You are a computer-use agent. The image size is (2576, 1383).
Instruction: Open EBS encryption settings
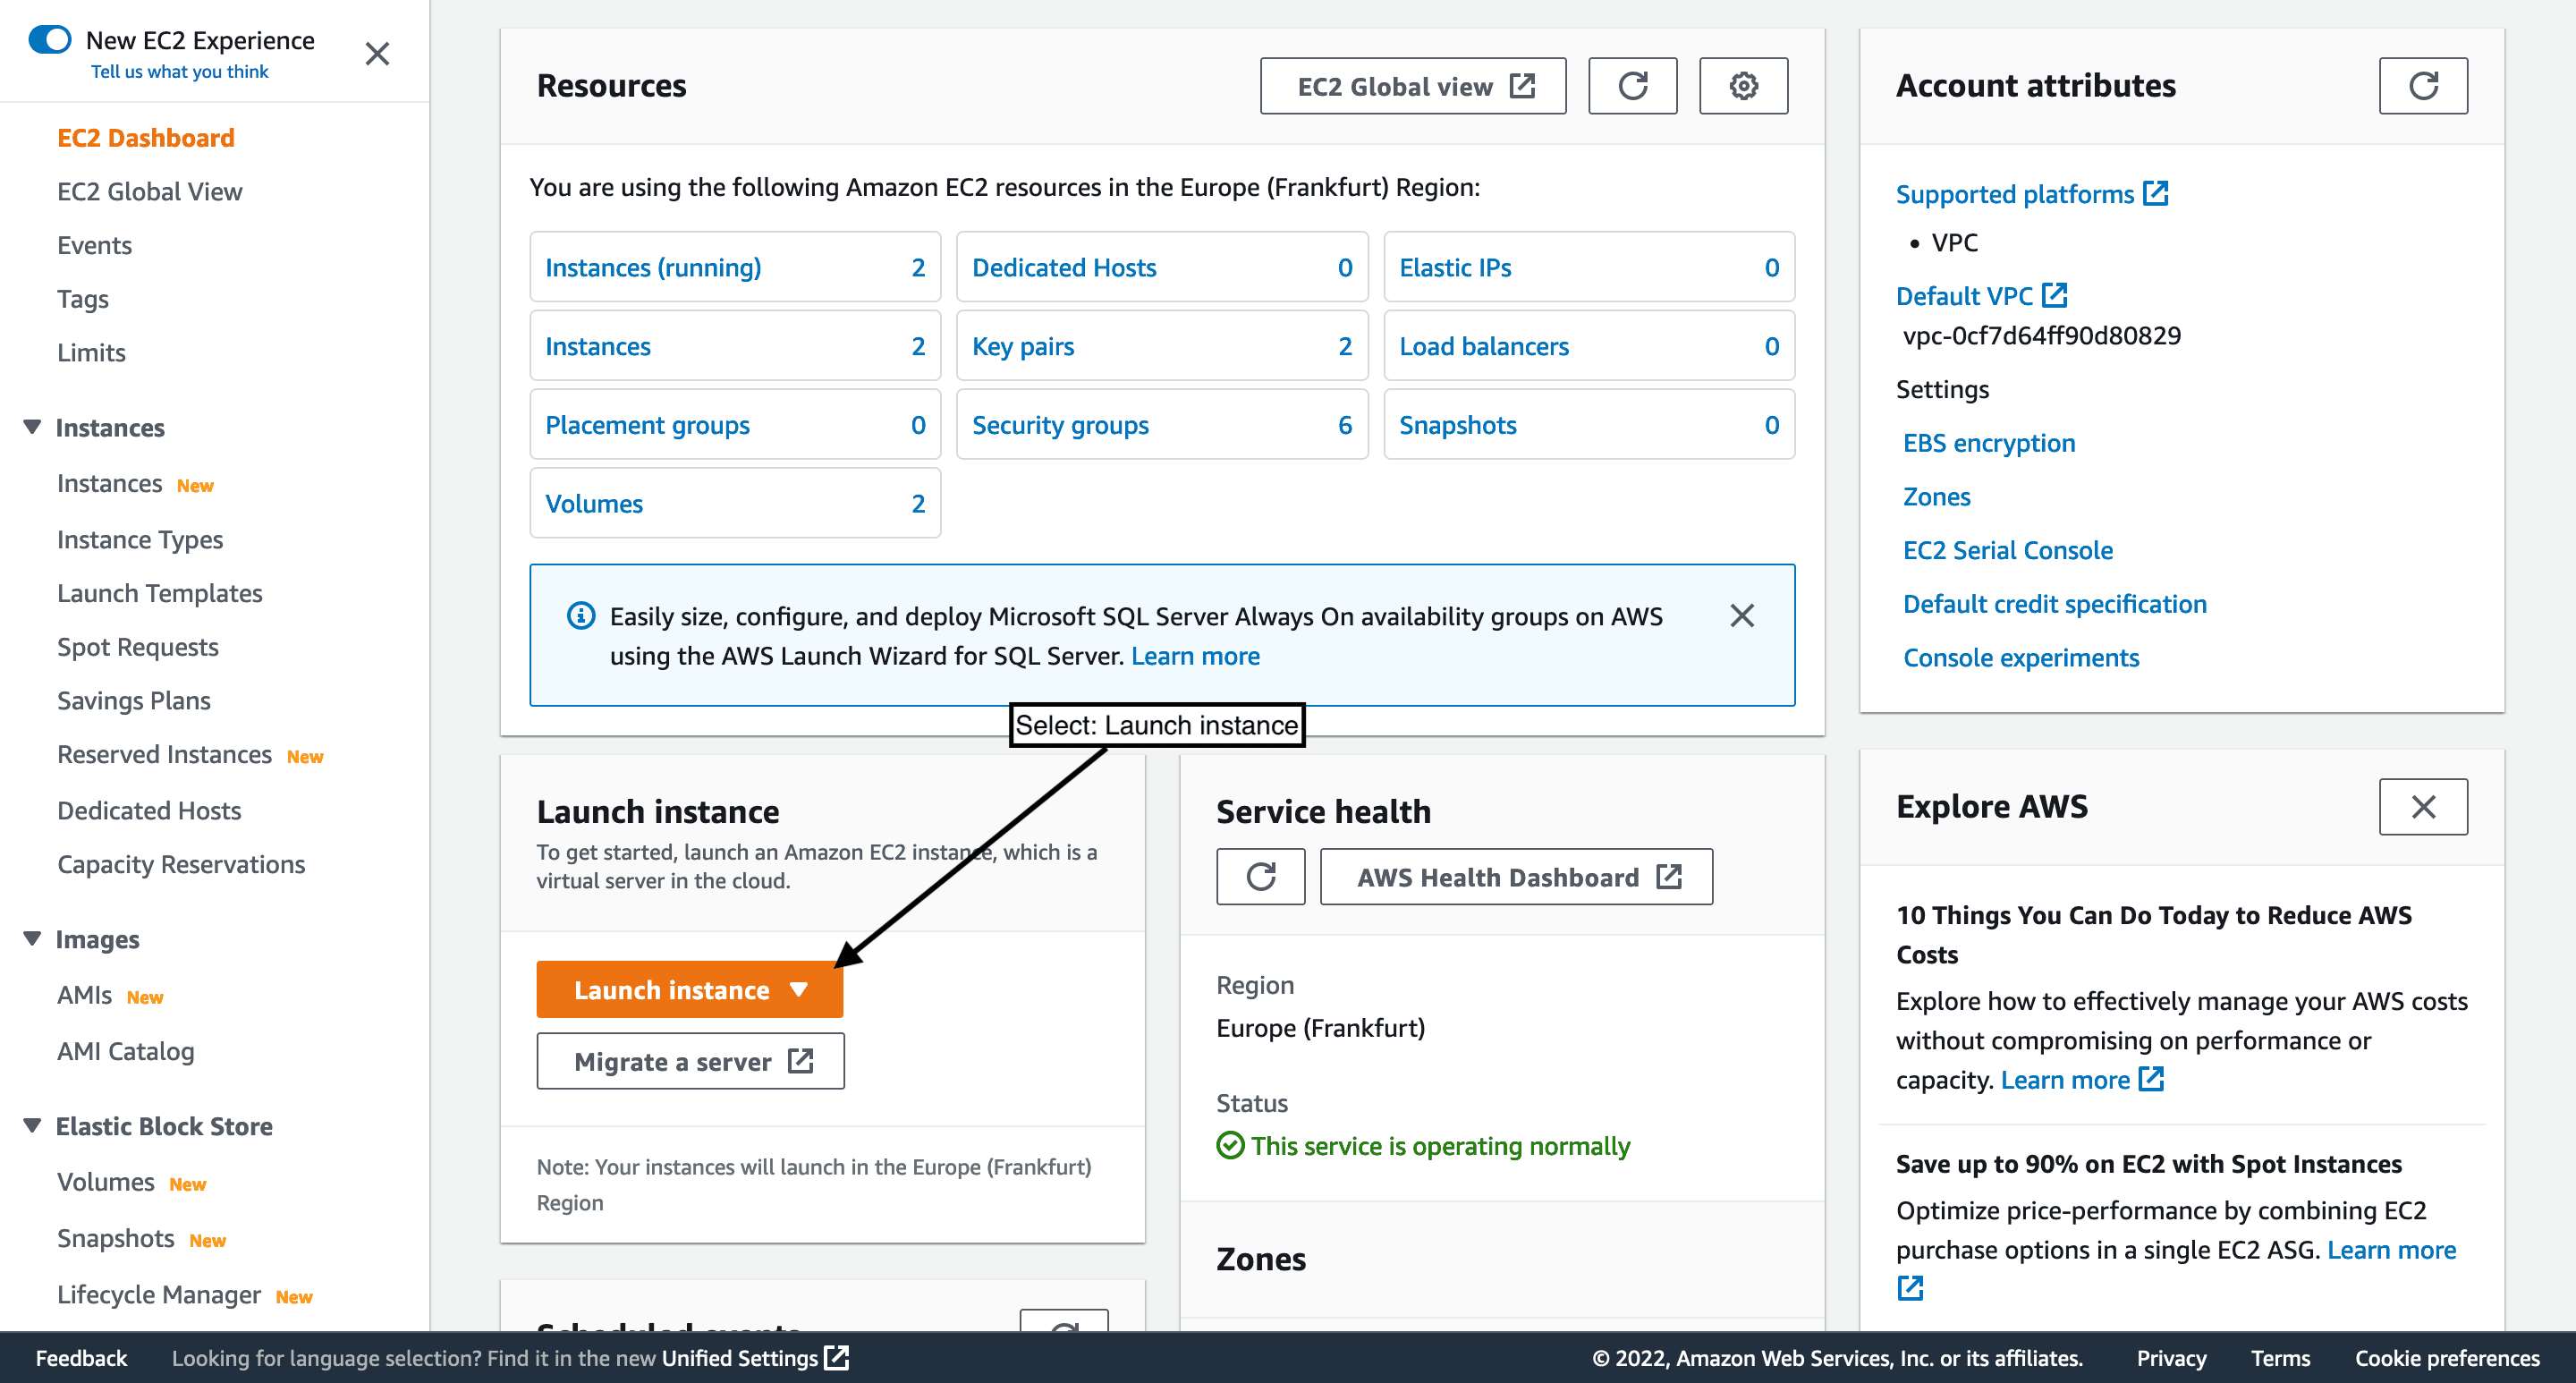click(x=1989, y=443)
